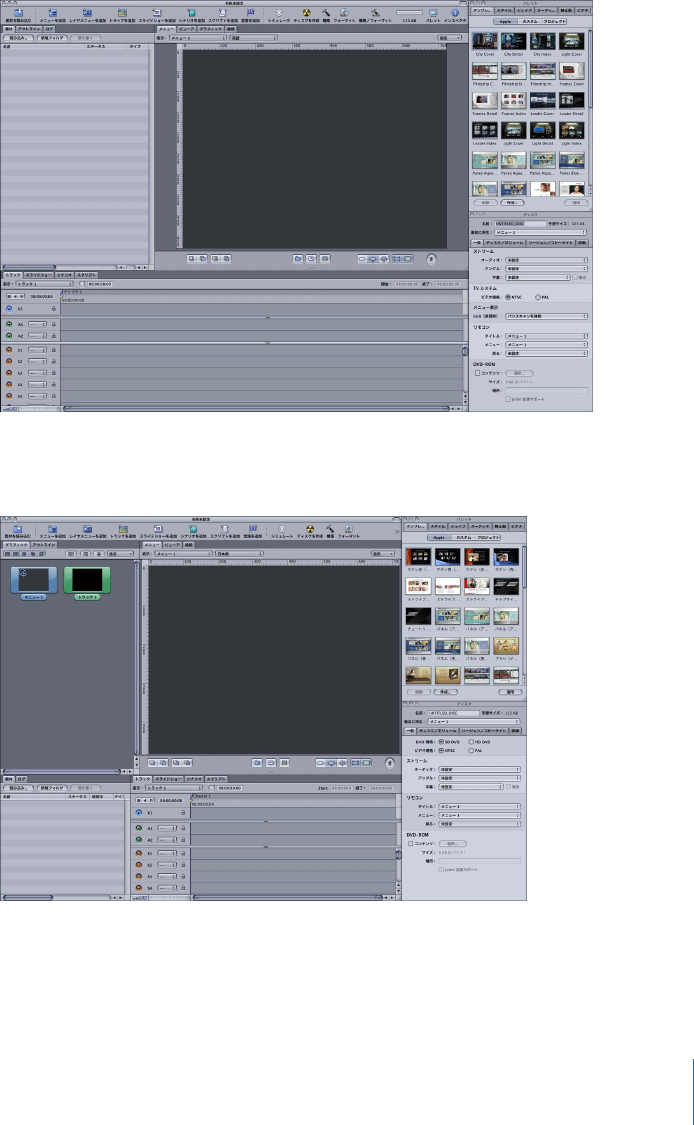Open the inspector via upper window インスペクタ icon

(454, 14)
